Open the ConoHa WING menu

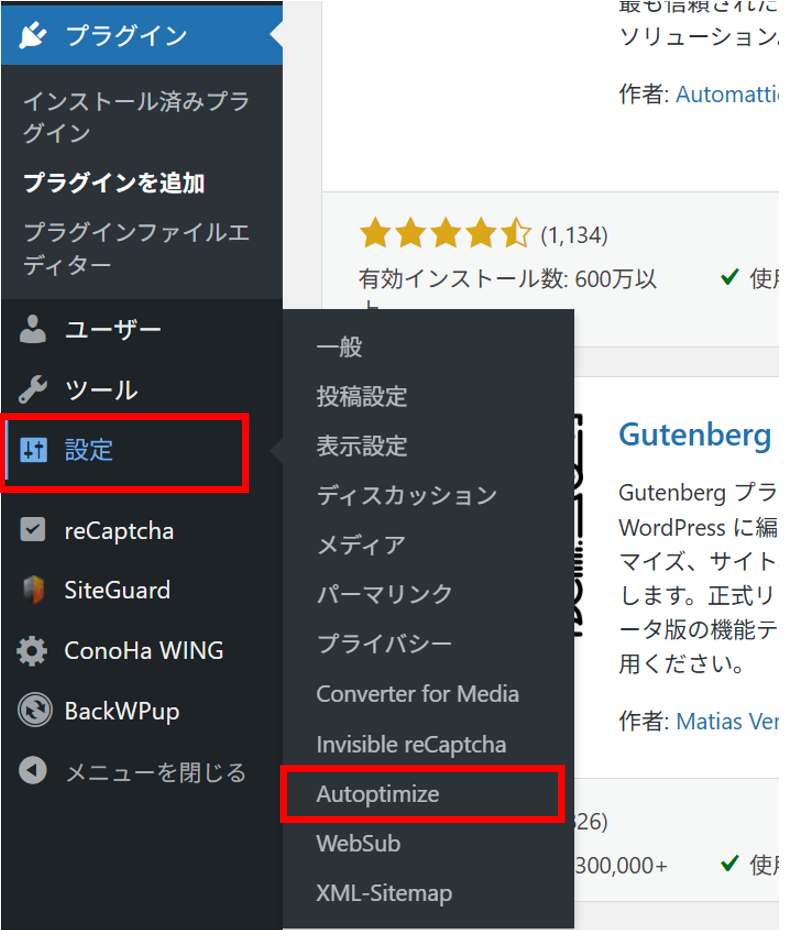(x=142, y=651)
